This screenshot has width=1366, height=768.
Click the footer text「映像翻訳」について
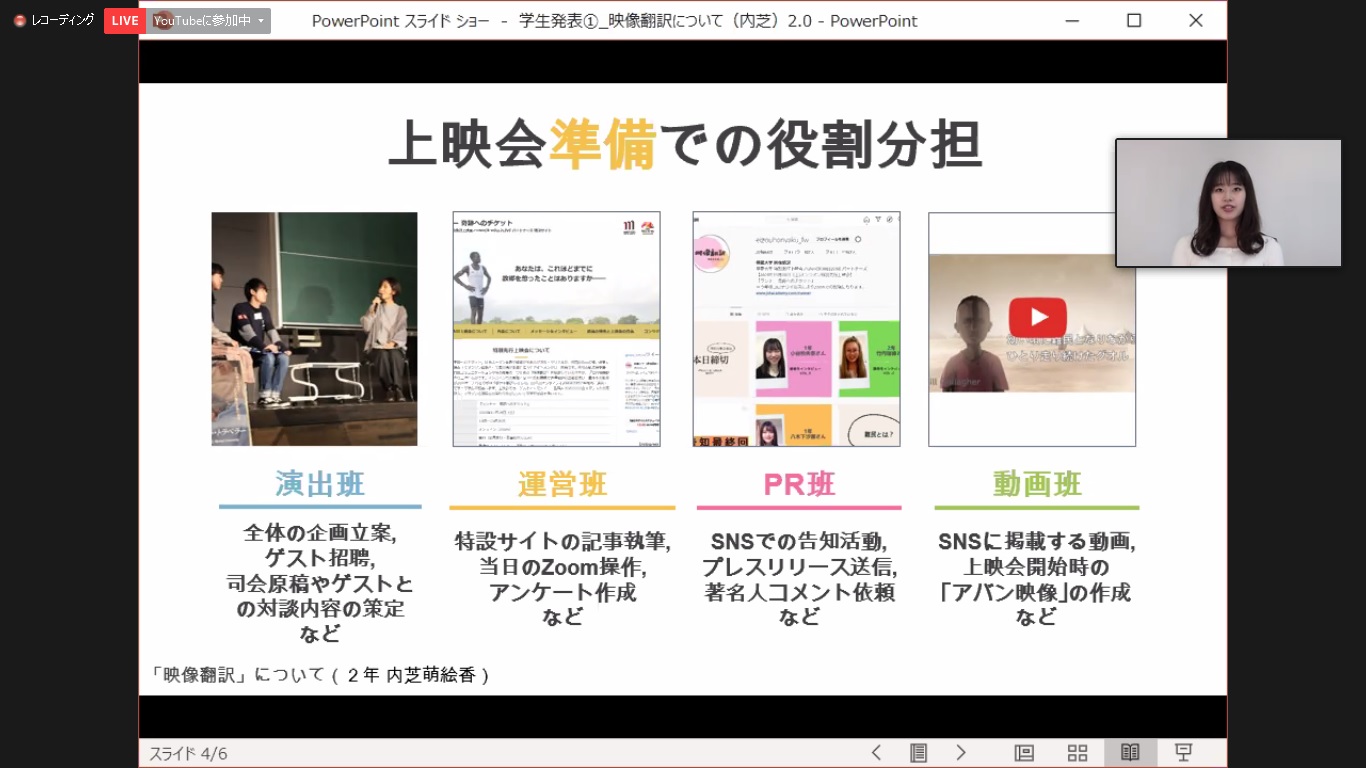(x=319, y=675)
